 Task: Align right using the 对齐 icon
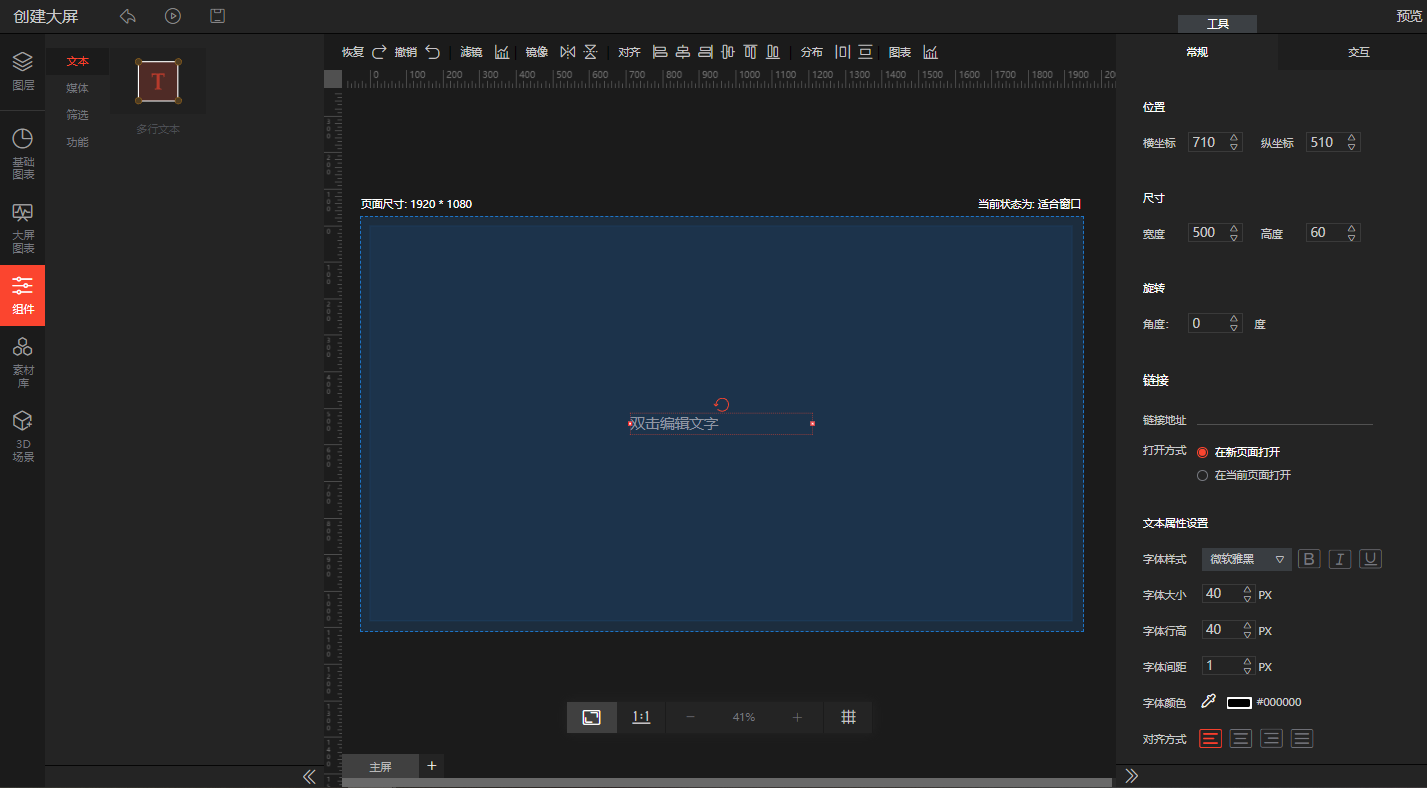(x=706, y=52)
